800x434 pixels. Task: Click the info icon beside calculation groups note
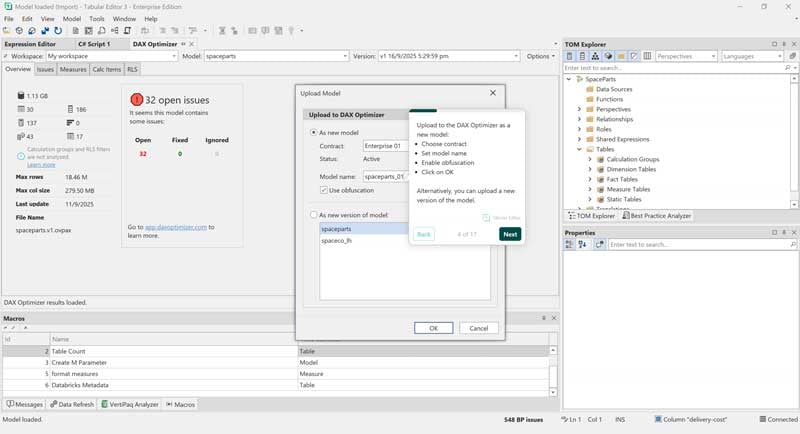[x=21, y=157]
